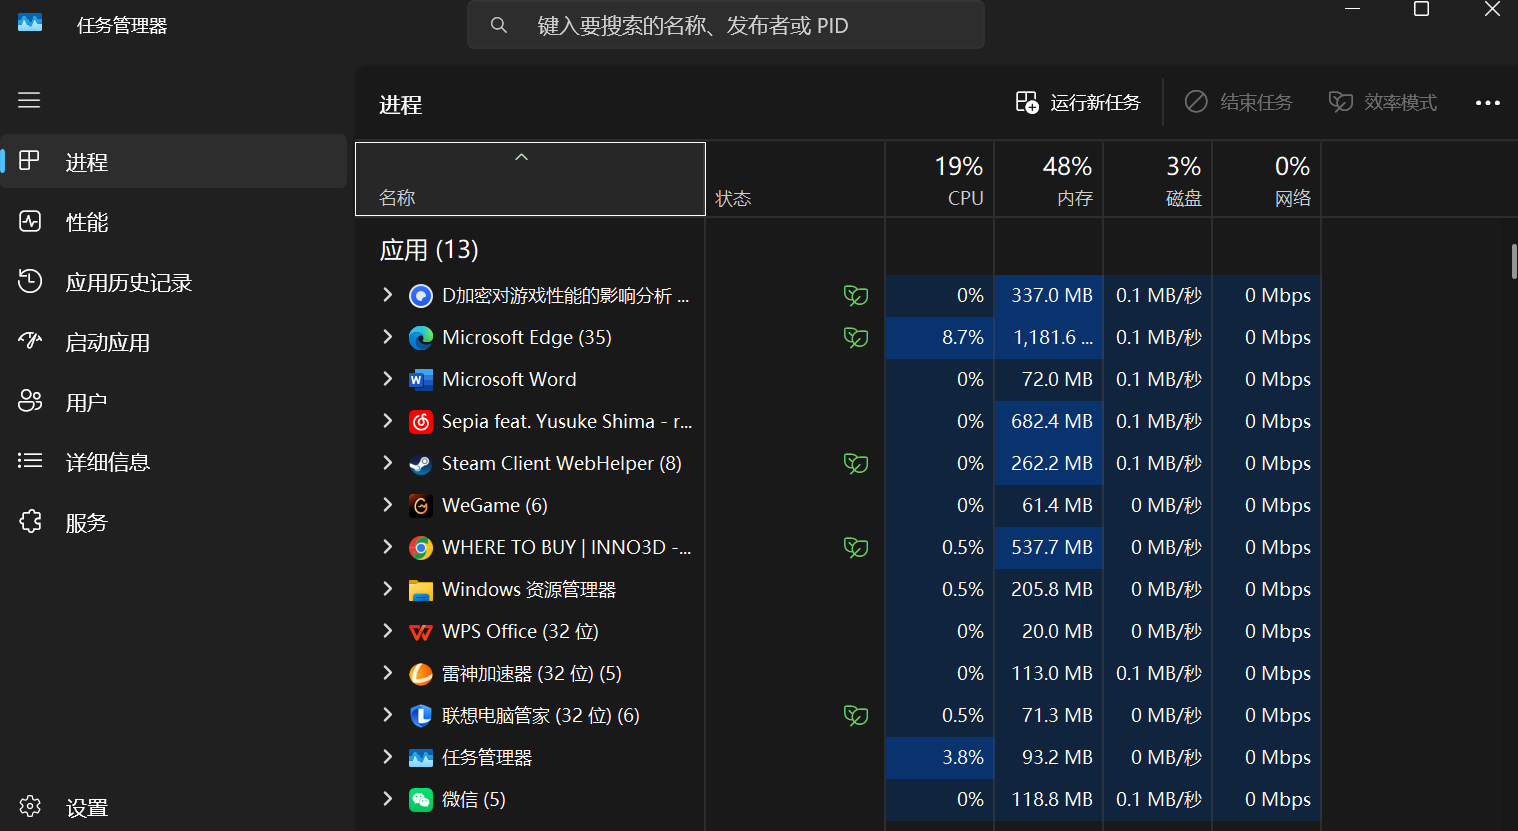The height and width of the screenshot is (831, 1518).
Task: Click the hamburger navigation menu icon
Action: click(29, 100)
